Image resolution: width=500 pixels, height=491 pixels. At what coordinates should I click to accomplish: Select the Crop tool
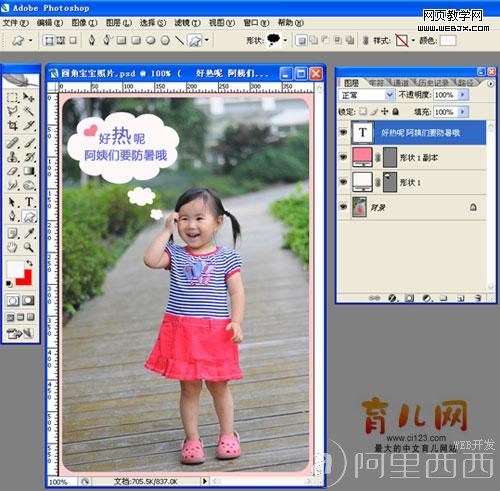coord(13,126)
